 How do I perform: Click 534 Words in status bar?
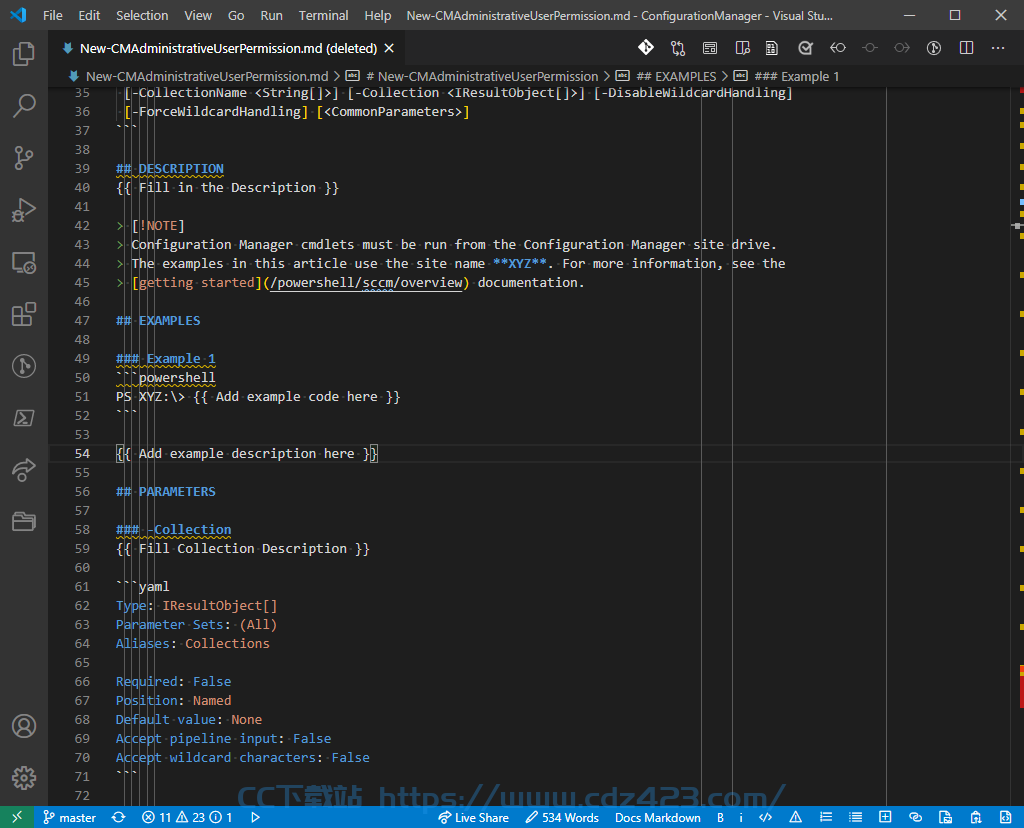click(x=562, y=817)
